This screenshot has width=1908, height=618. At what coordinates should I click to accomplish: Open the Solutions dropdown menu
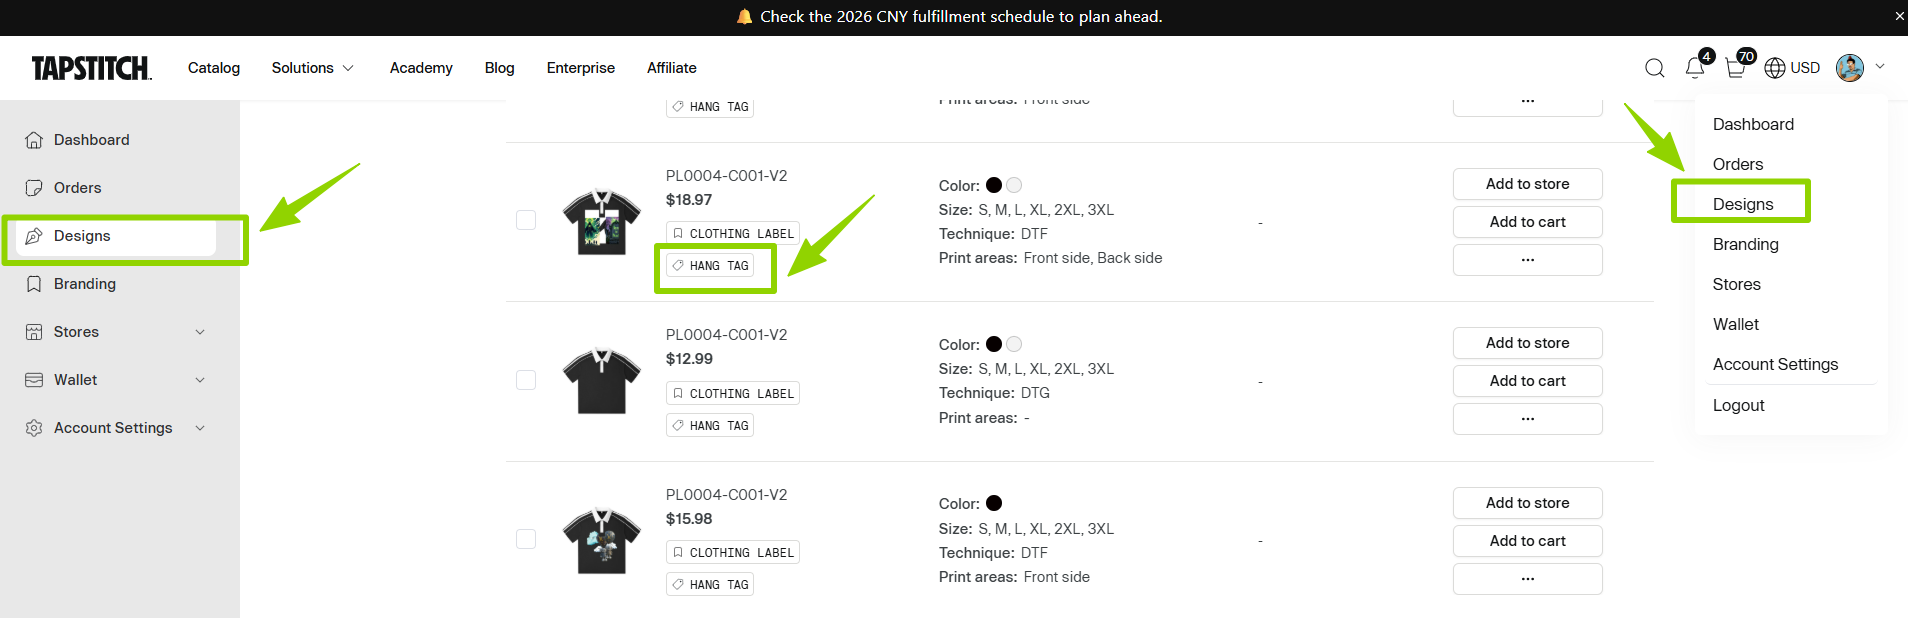312,68
